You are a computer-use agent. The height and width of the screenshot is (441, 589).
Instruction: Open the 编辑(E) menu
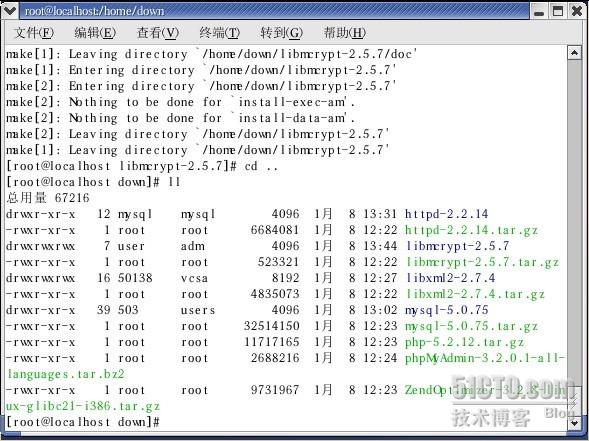95,33
